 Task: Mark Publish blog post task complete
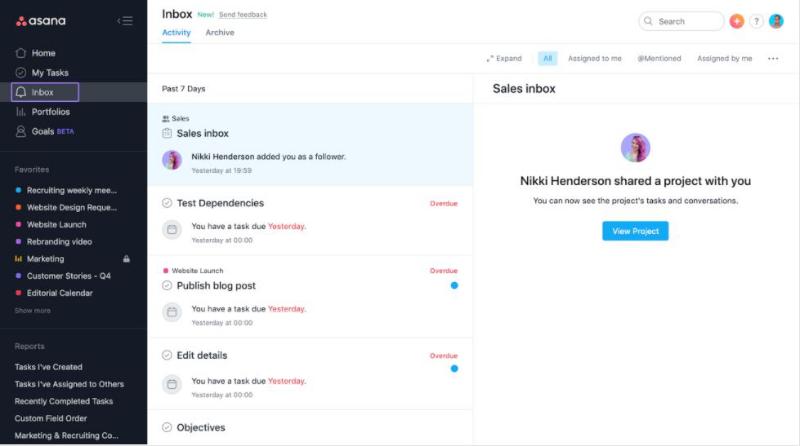(167, 285)
